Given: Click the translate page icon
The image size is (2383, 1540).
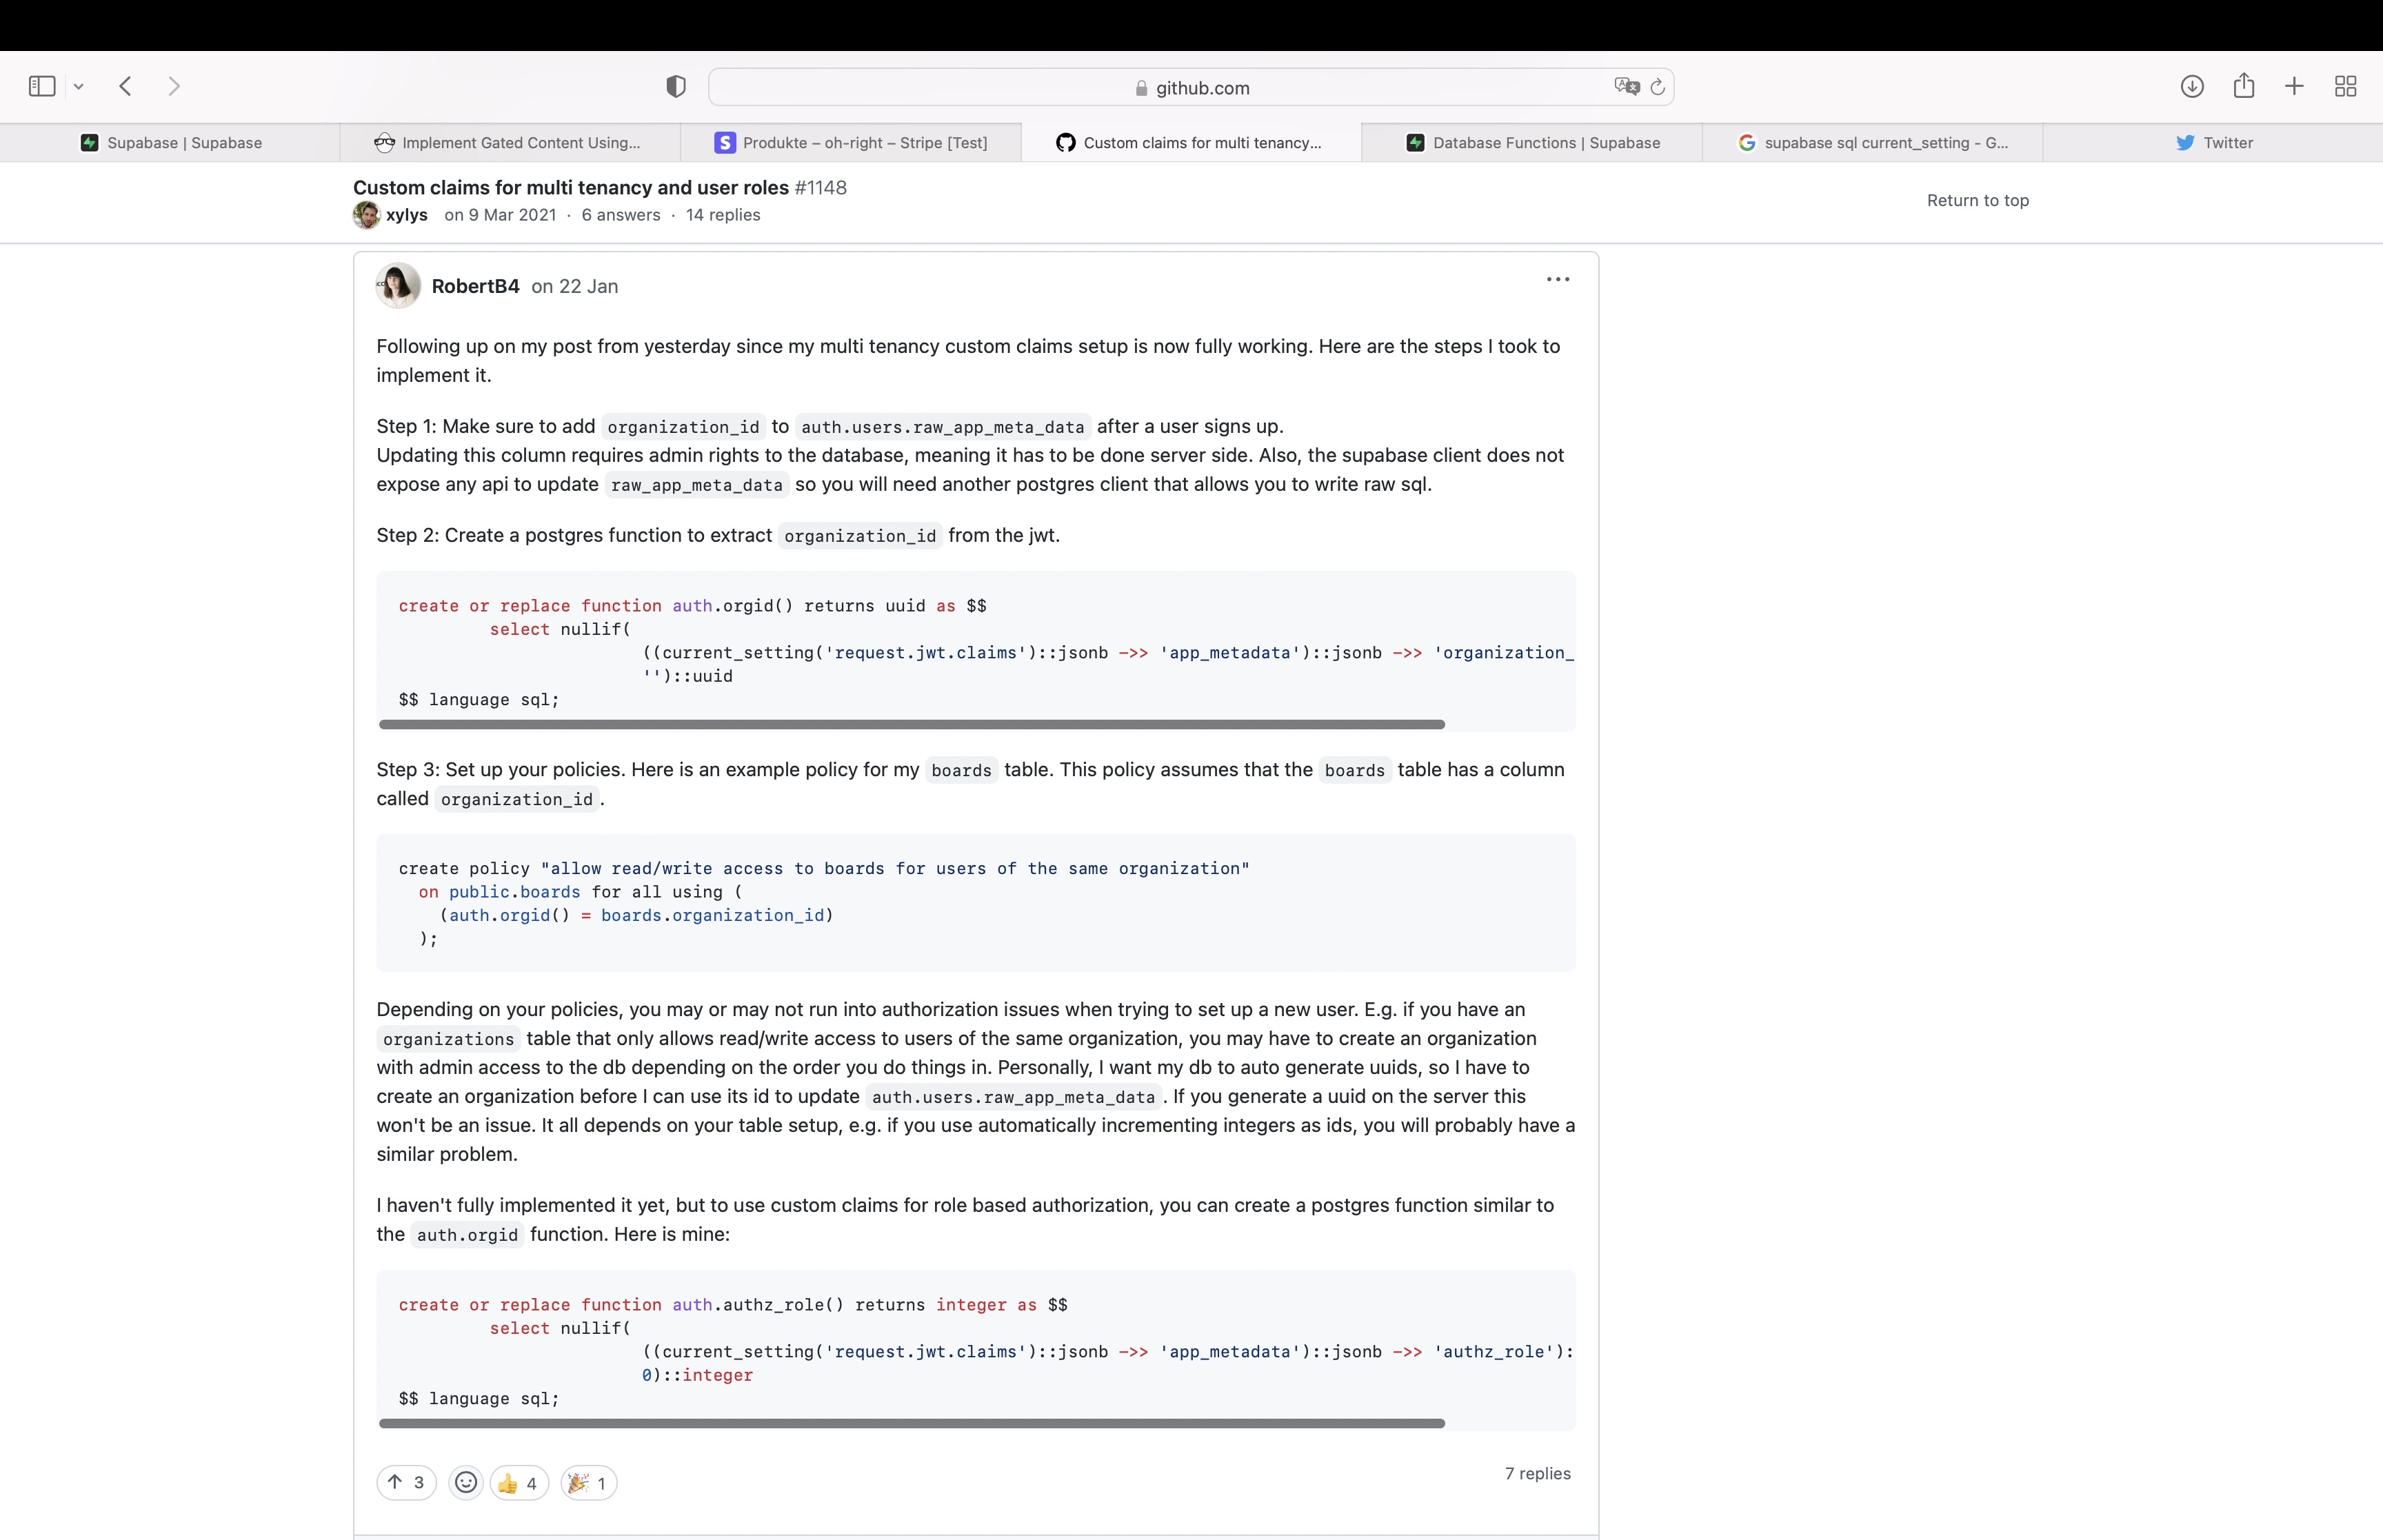Looking at the screenshot, I should [1626, 87].
